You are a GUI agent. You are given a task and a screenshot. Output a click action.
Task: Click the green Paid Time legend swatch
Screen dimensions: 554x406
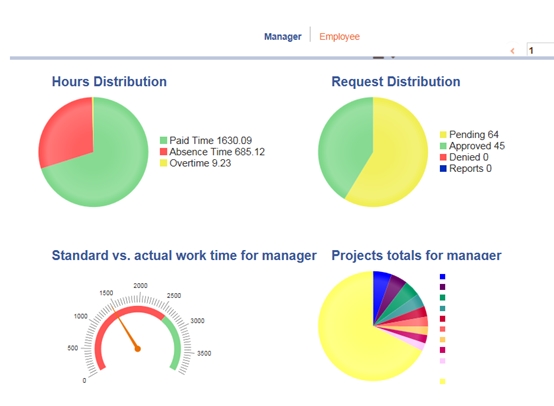(x=163, y=140)
